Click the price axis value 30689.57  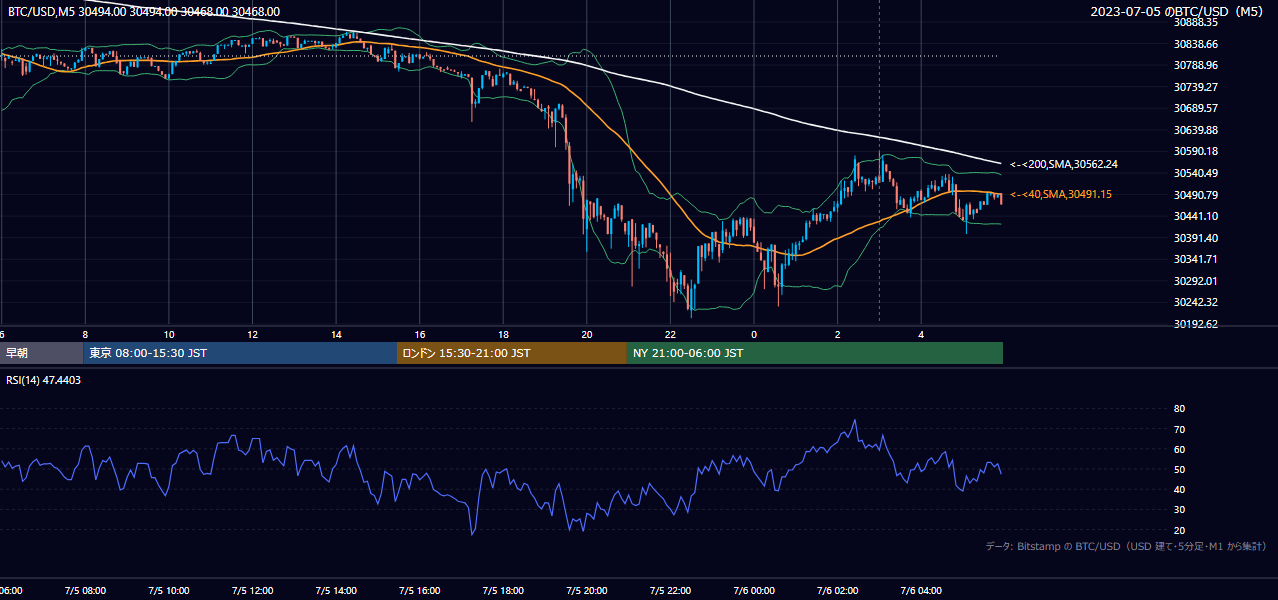[x=1195, y=108]
